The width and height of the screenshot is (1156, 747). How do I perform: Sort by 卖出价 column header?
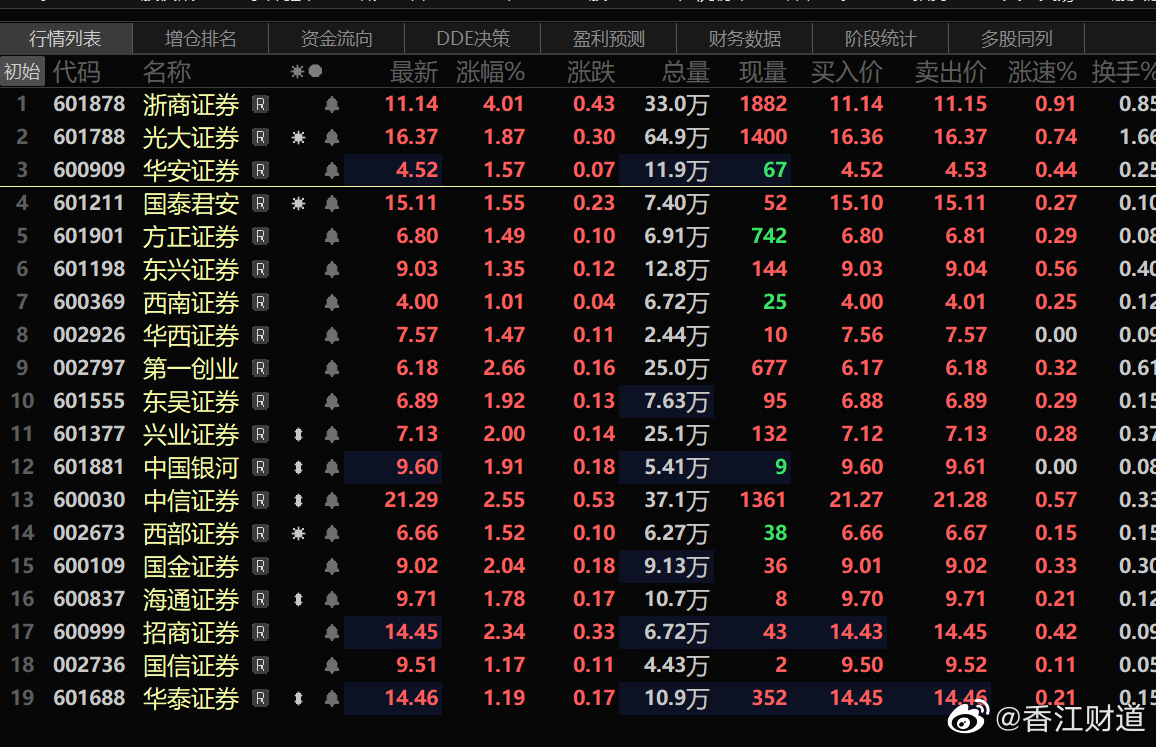pos(950,72)
